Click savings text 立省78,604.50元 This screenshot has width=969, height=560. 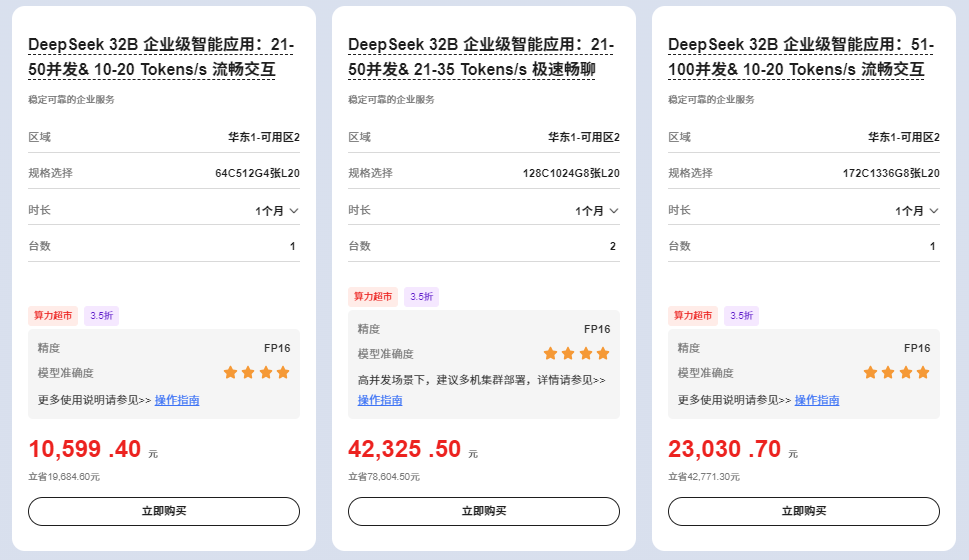tap(384, 477)
